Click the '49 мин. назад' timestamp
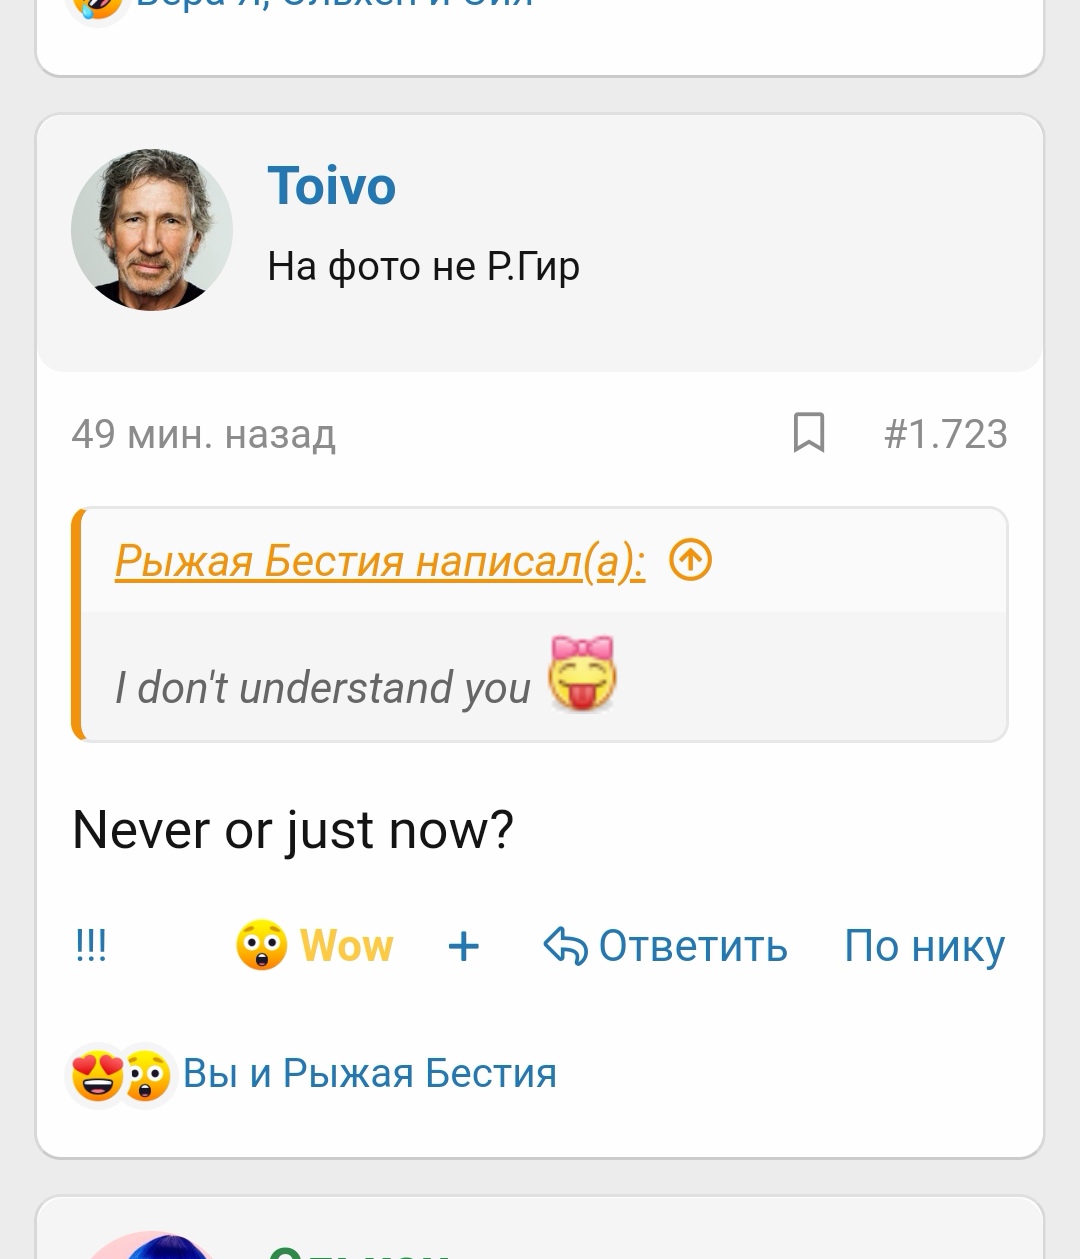The image size is (1080, 1259). pos(203,434)
